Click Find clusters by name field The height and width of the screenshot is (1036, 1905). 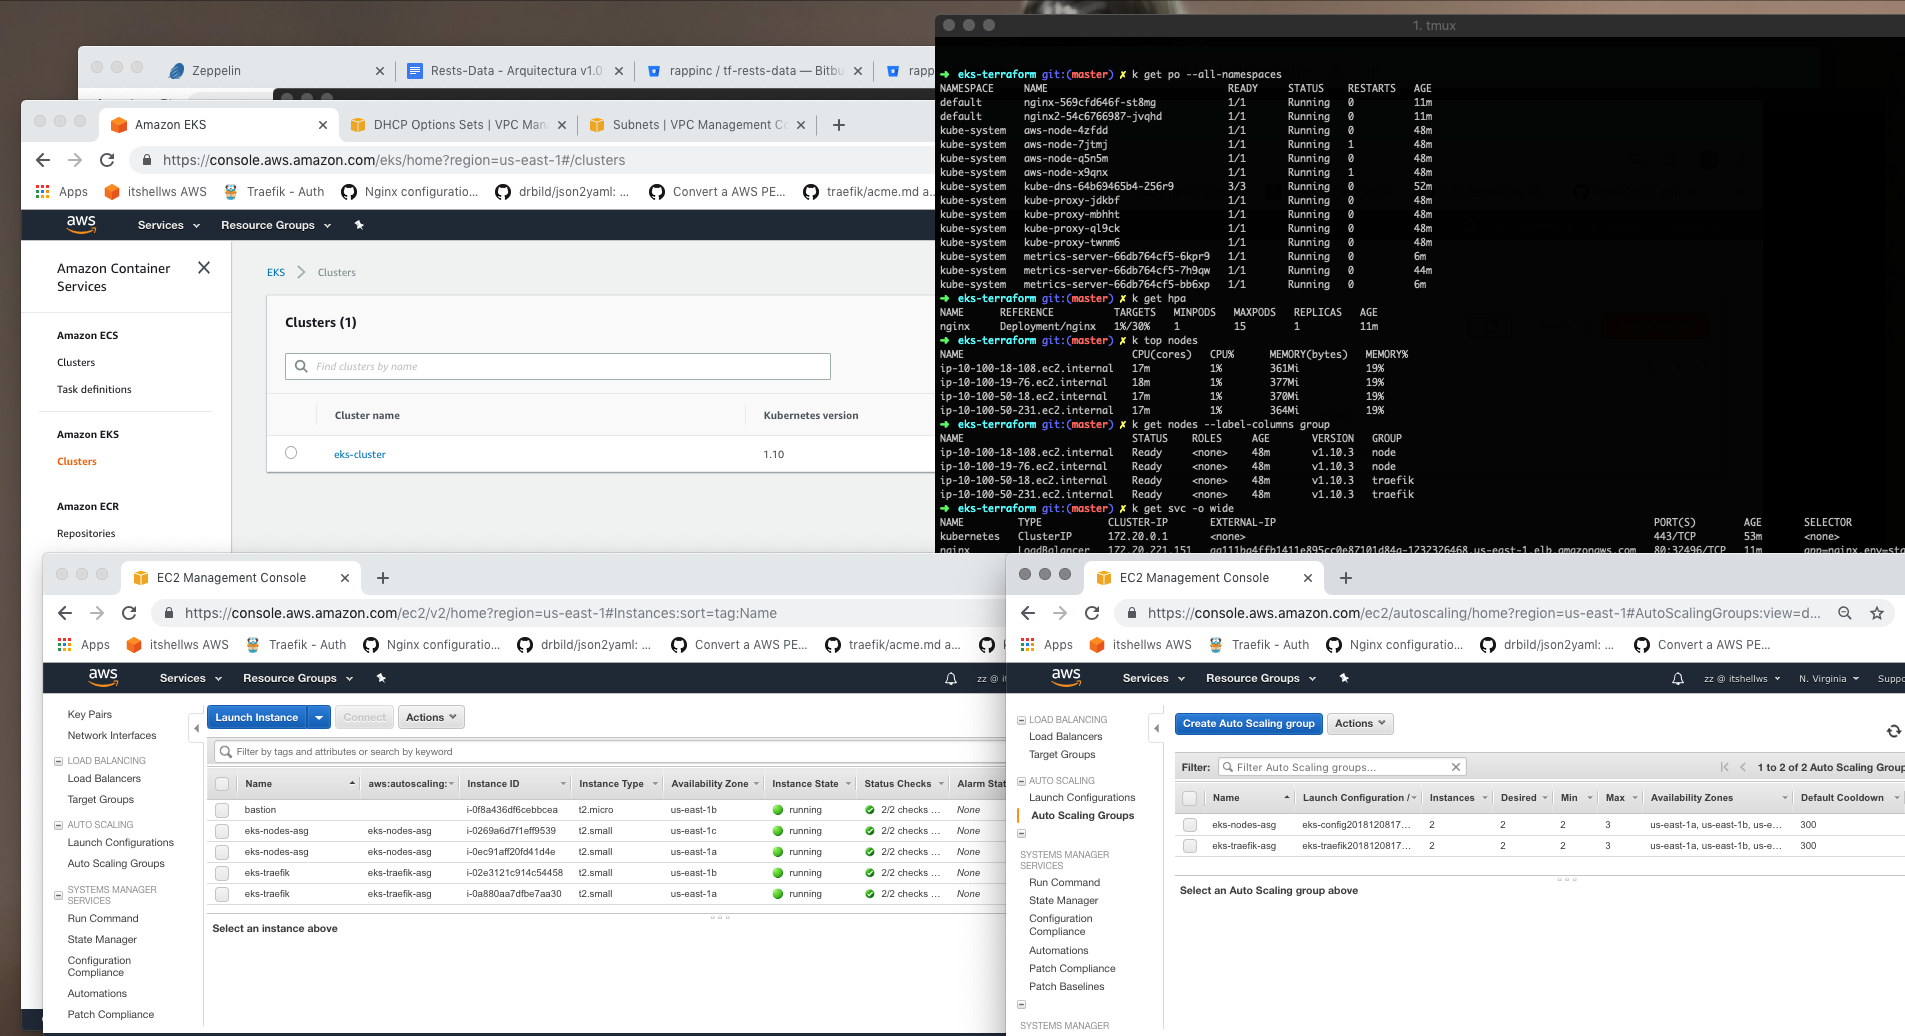pyautogui.click(x=558, y=366)
